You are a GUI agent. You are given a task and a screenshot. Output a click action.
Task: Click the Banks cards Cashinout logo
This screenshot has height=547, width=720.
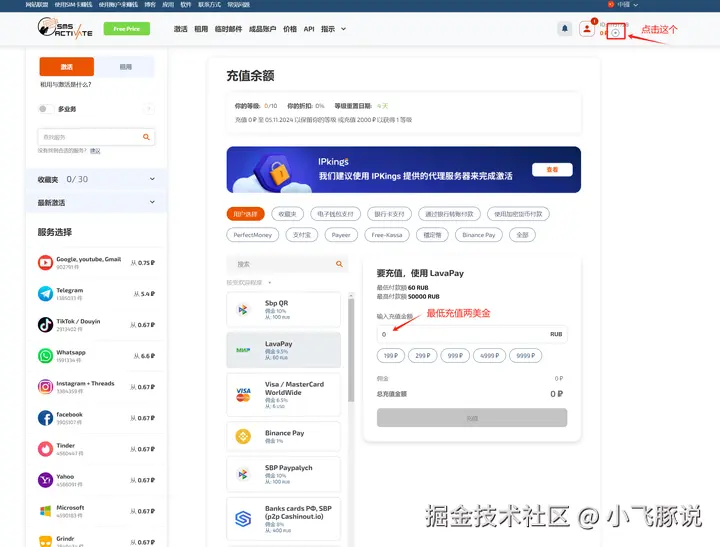243,519
